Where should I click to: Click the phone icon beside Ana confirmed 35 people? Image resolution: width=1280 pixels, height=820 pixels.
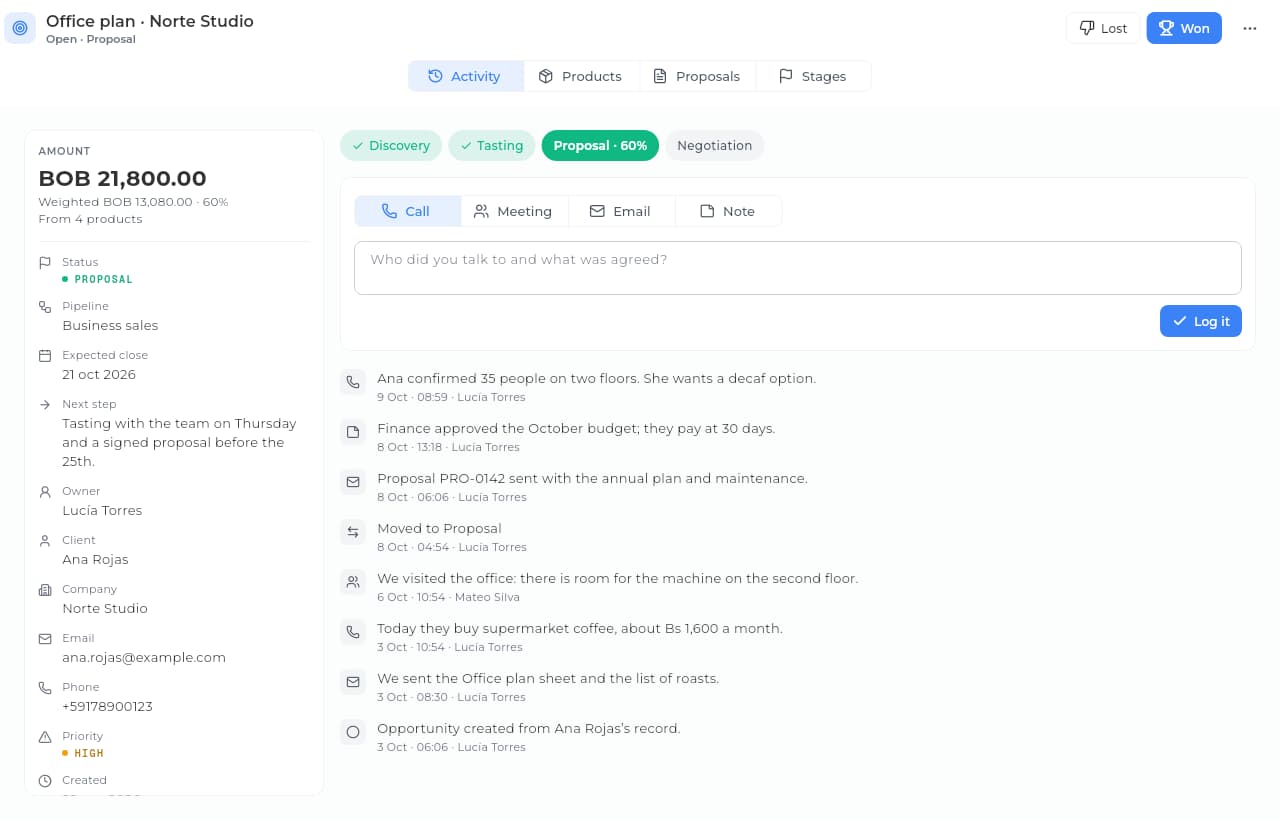pyautogui.click(x=352, y=382)
